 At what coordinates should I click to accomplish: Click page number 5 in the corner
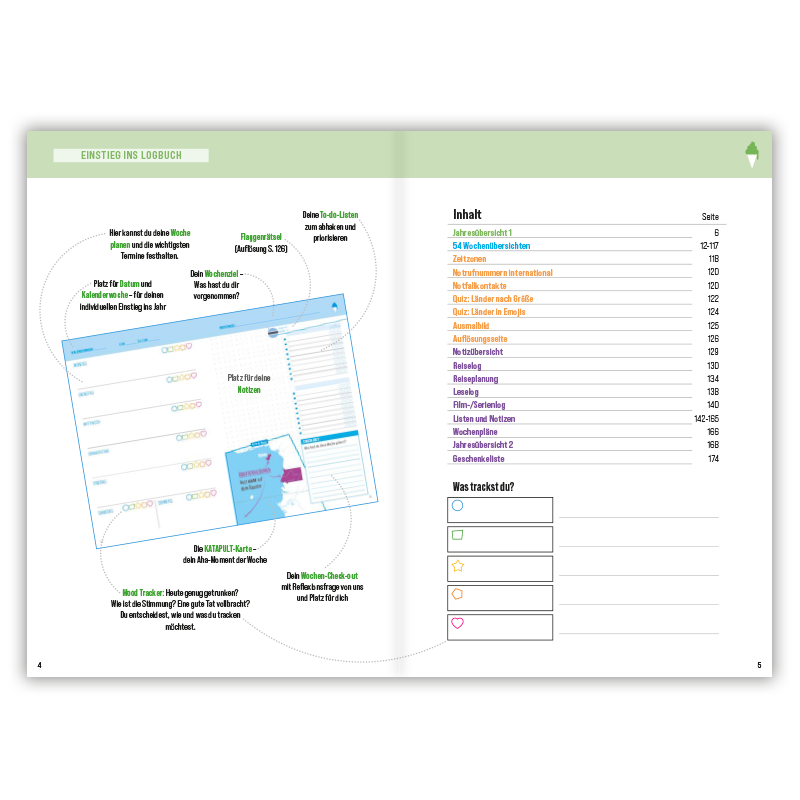coord(759,665)
